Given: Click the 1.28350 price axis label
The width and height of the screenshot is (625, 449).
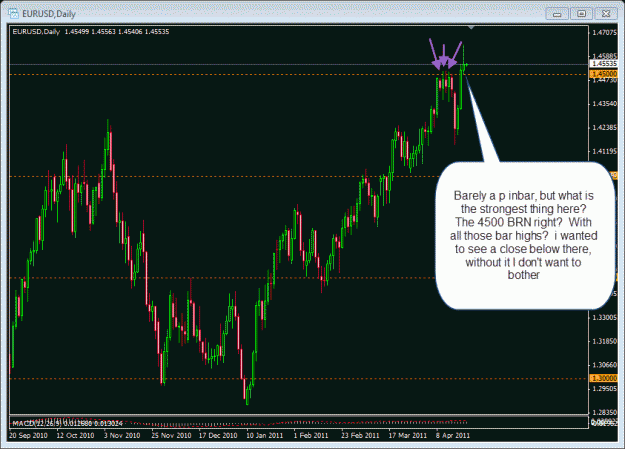Looking at the screenshot, I should pos(605,412).
